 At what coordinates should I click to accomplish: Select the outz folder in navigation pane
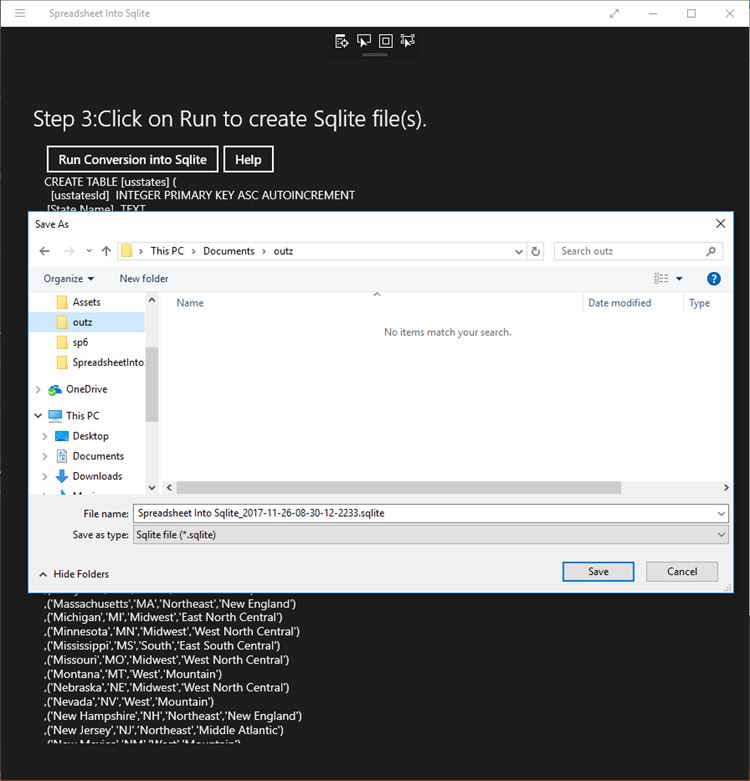[x=82, y=322]
